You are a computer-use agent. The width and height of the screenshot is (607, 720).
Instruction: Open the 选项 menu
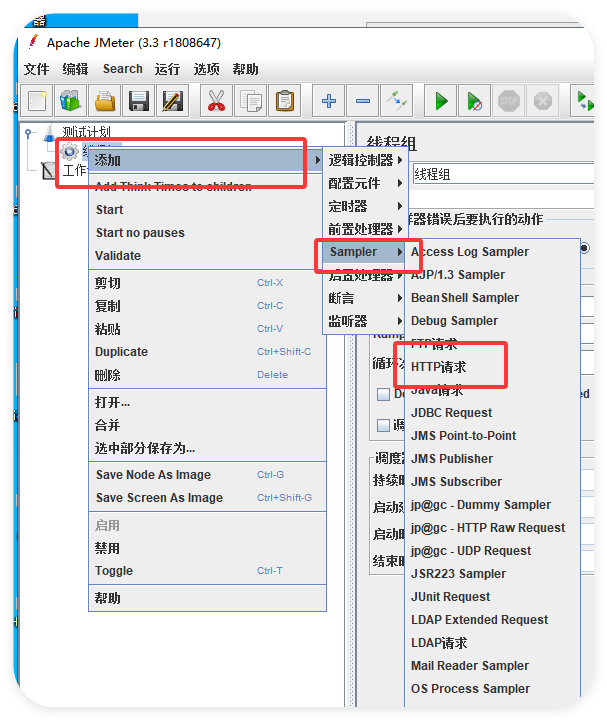point(206,69)
